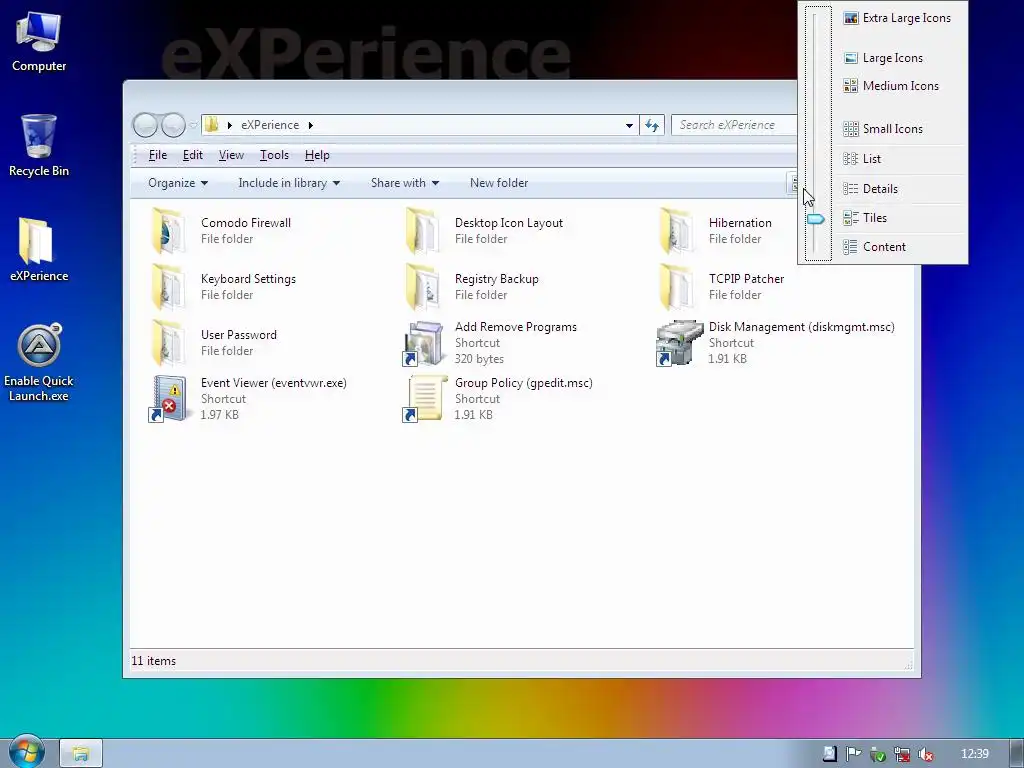Click the Explorer back navigation button
The image size is (1024, 768).
click(145, 125)
